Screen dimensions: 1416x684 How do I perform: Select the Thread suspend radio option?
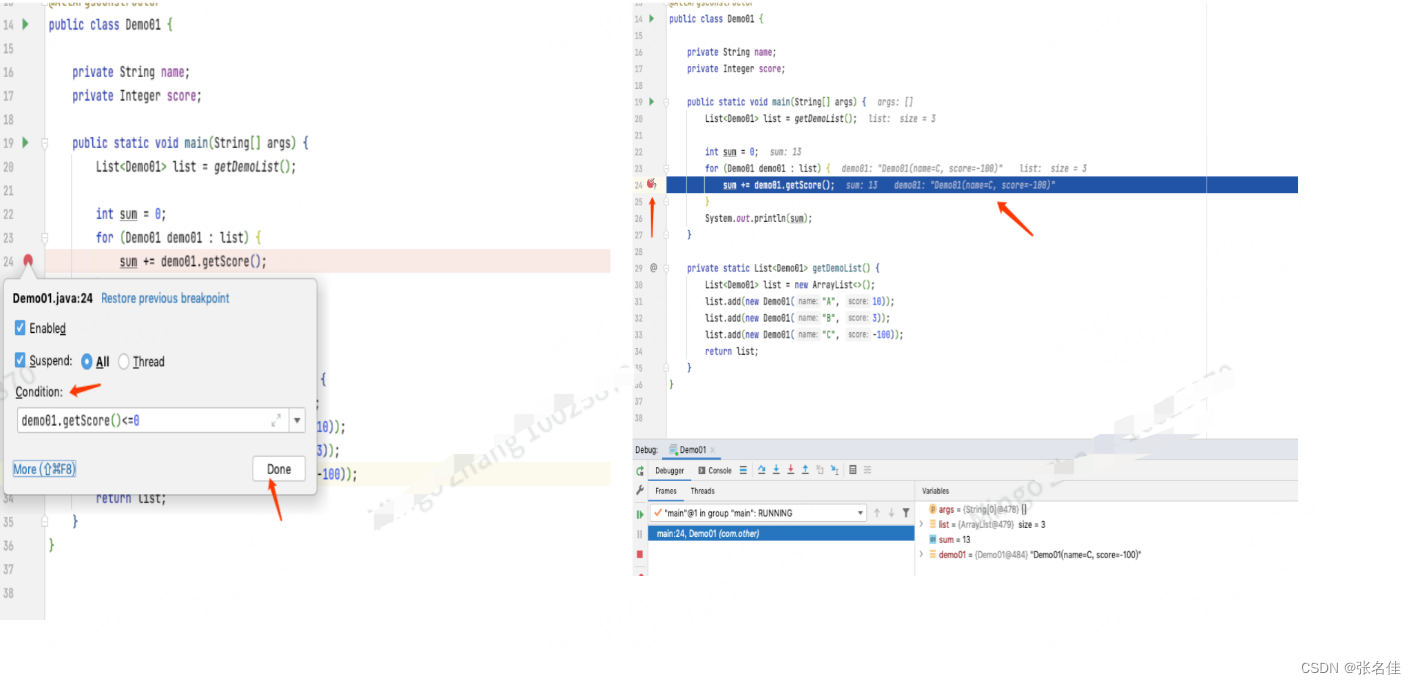coord(124,362)
